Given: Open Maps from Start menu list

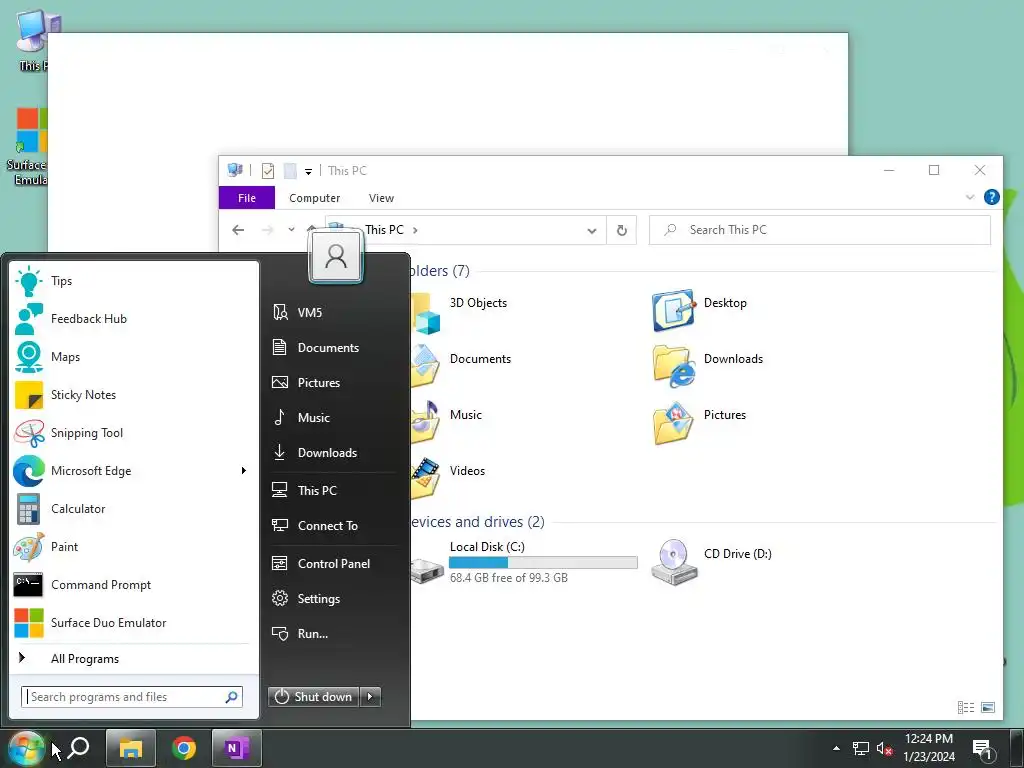Looking at the screenshot, I should click(x=134, y=357).
